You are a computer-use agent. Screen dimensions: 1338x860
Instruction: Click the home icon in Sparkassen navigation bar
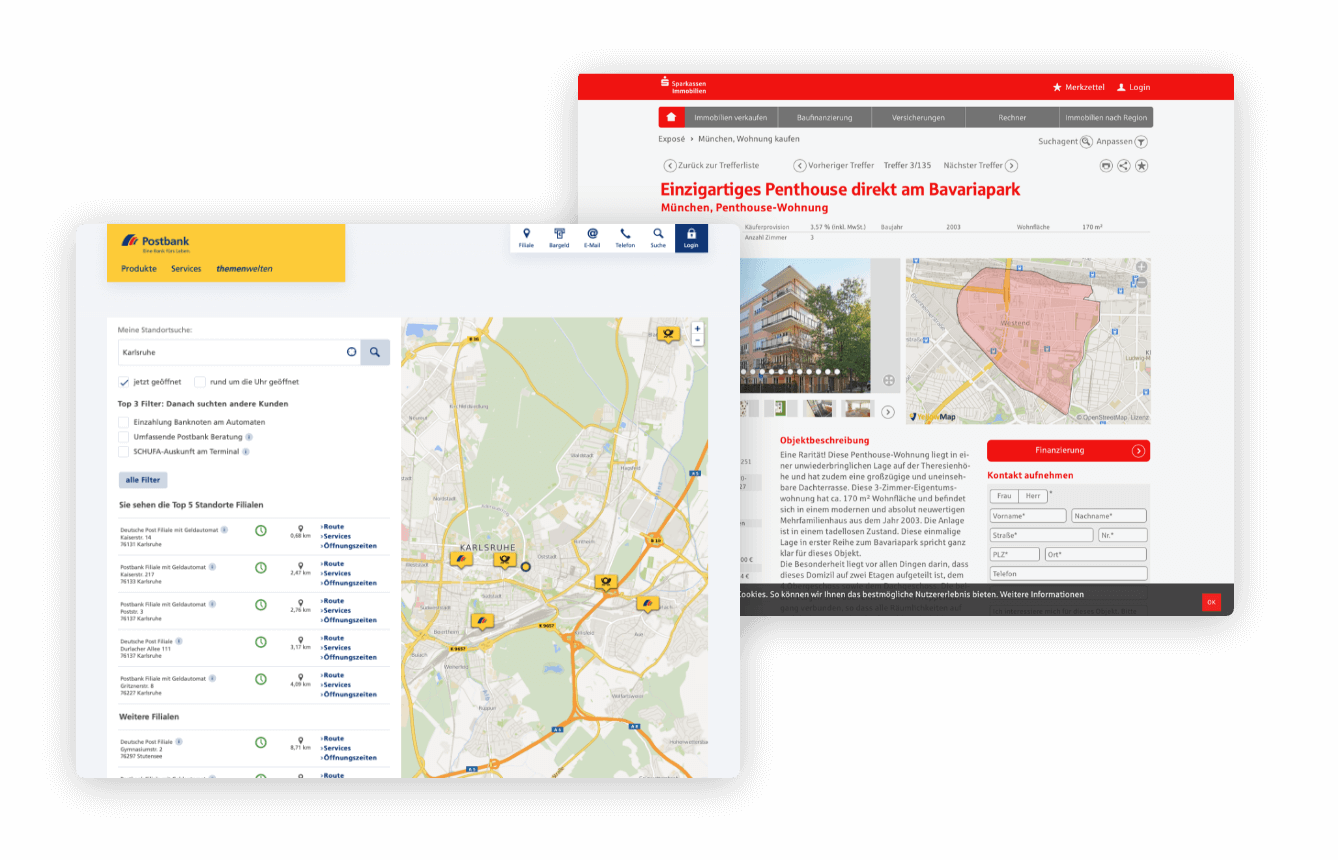[x=671, y=117]
